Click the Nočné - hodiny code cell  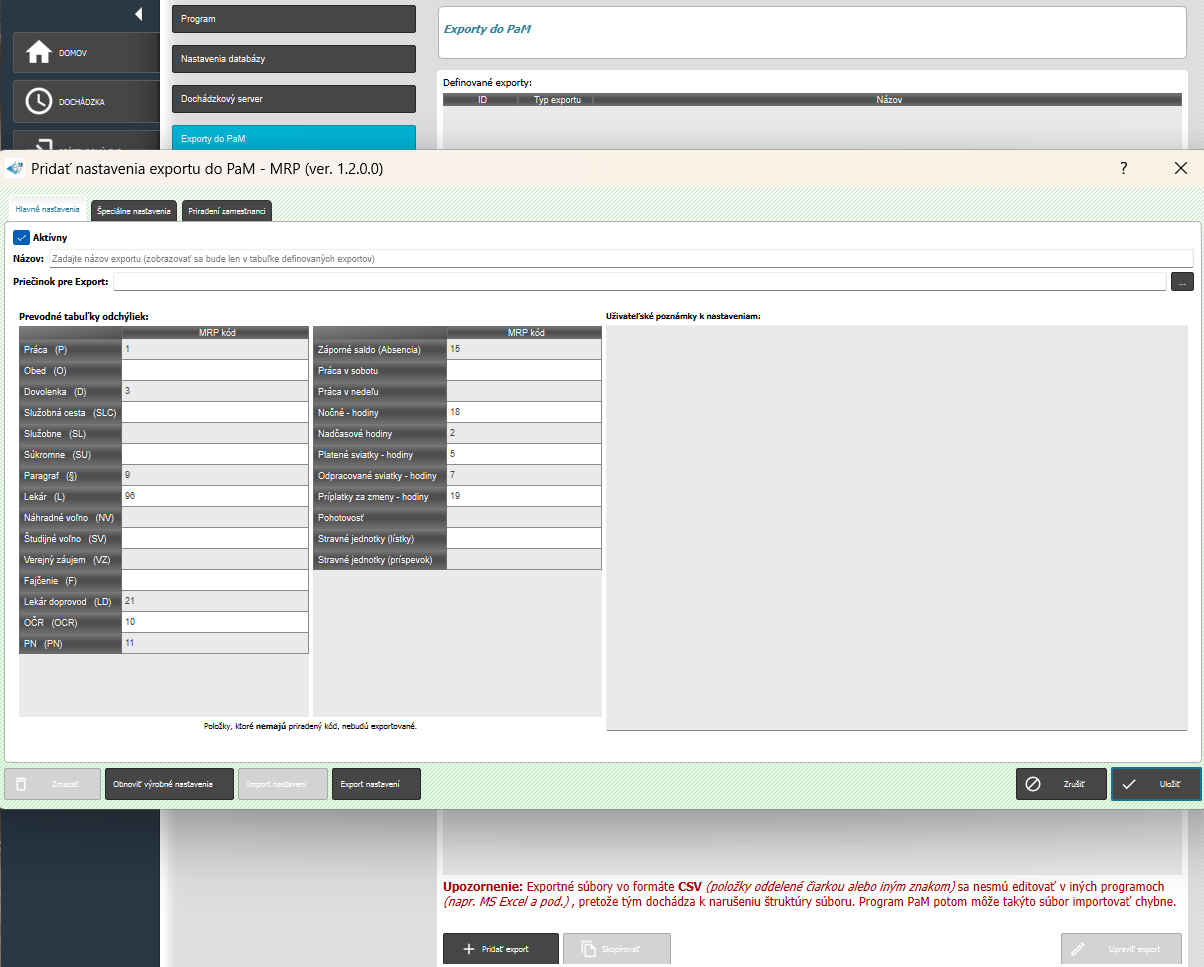pyautogui.click(x=523, y=412)
